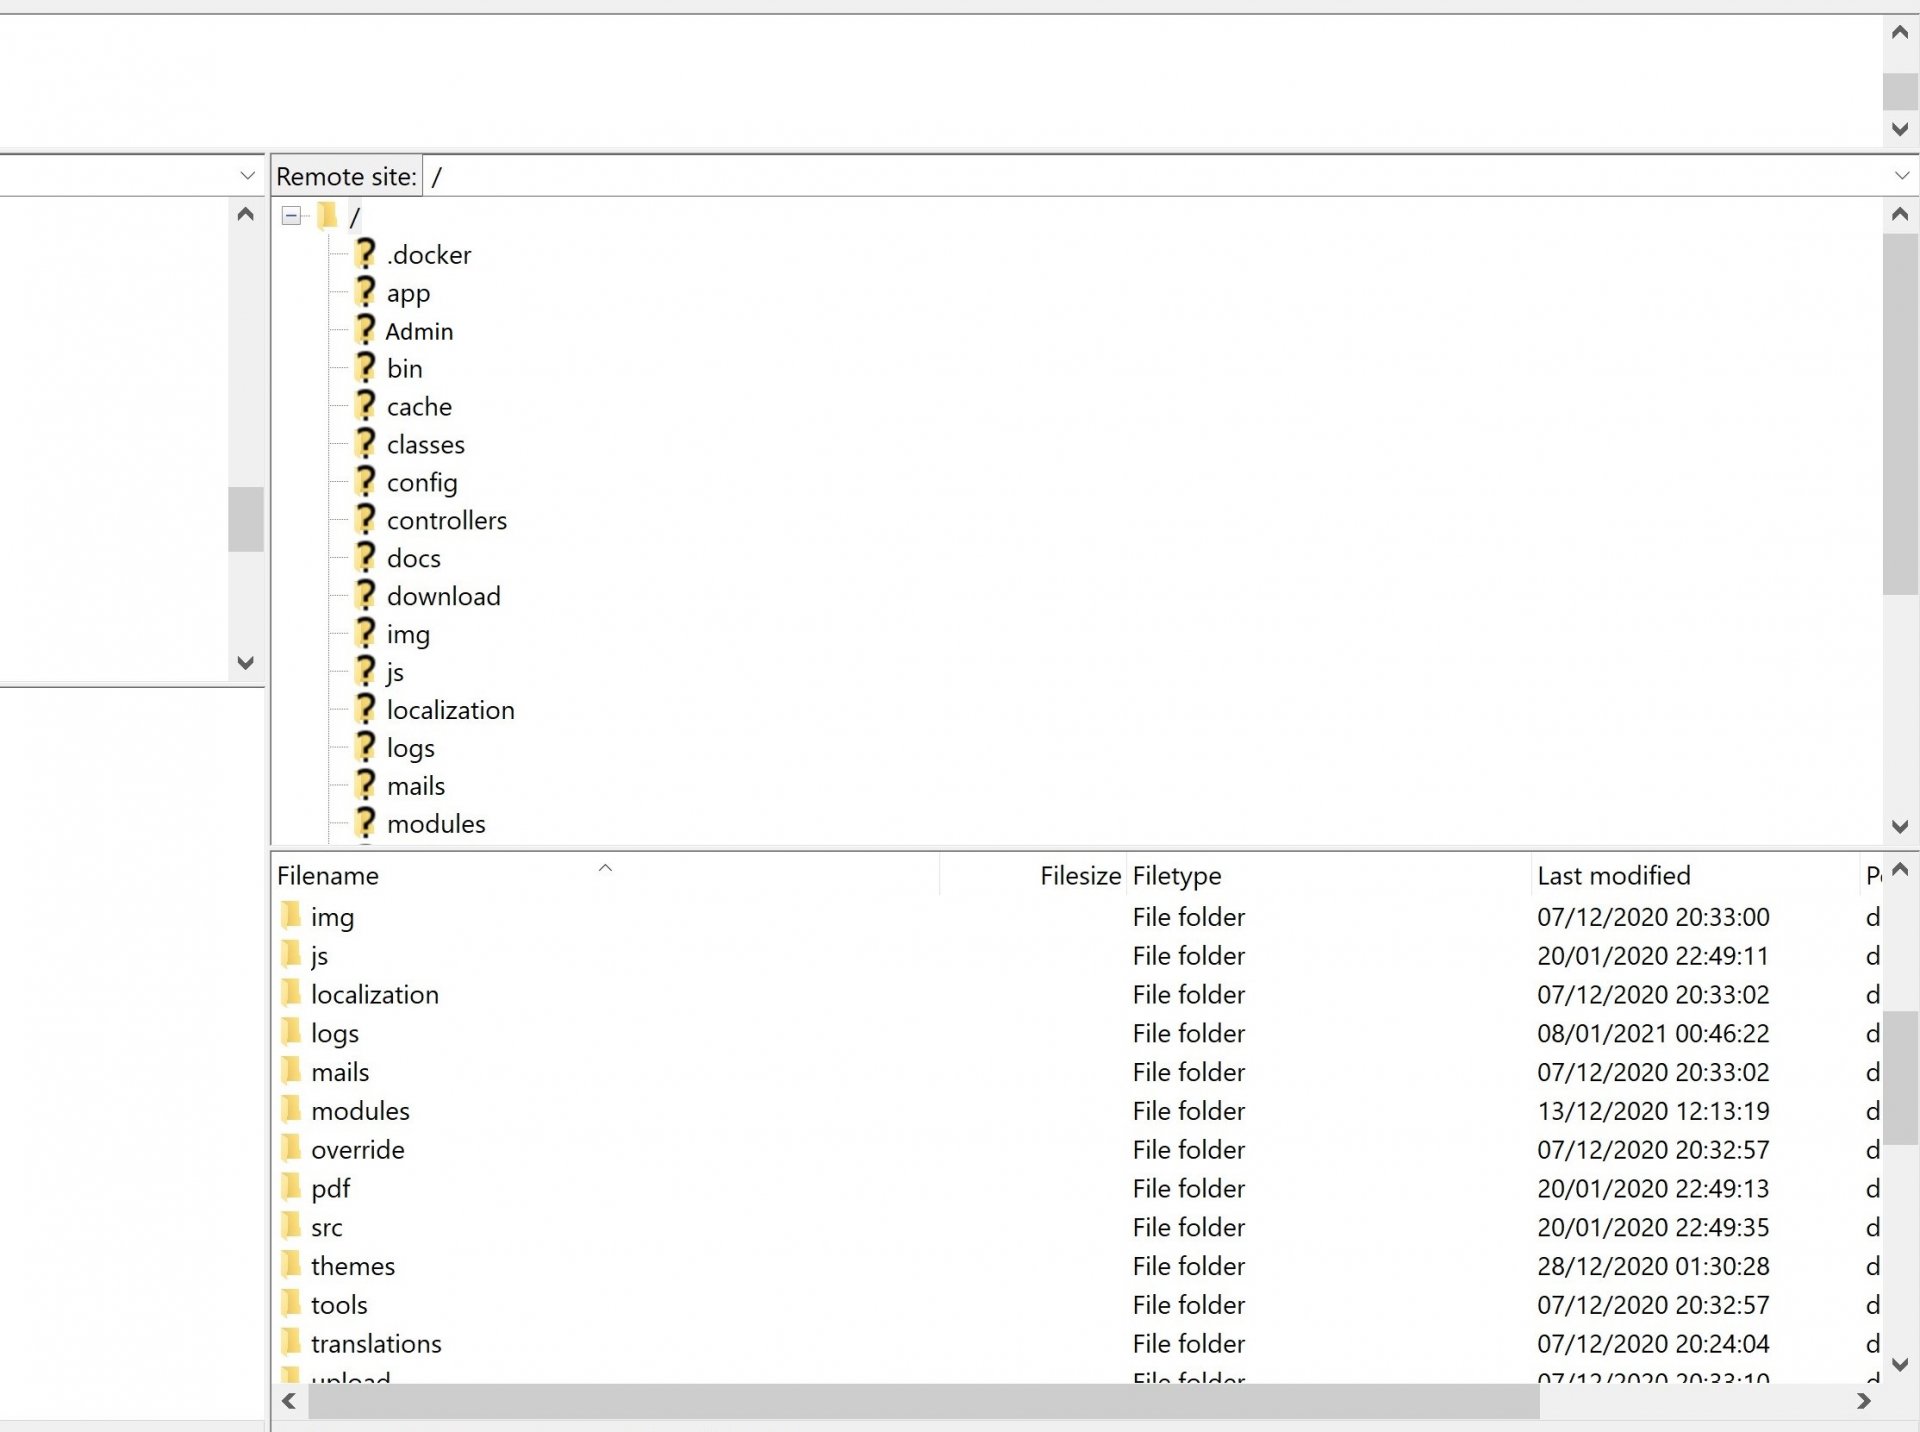Collapse the root / tree node

coord(291,216)
